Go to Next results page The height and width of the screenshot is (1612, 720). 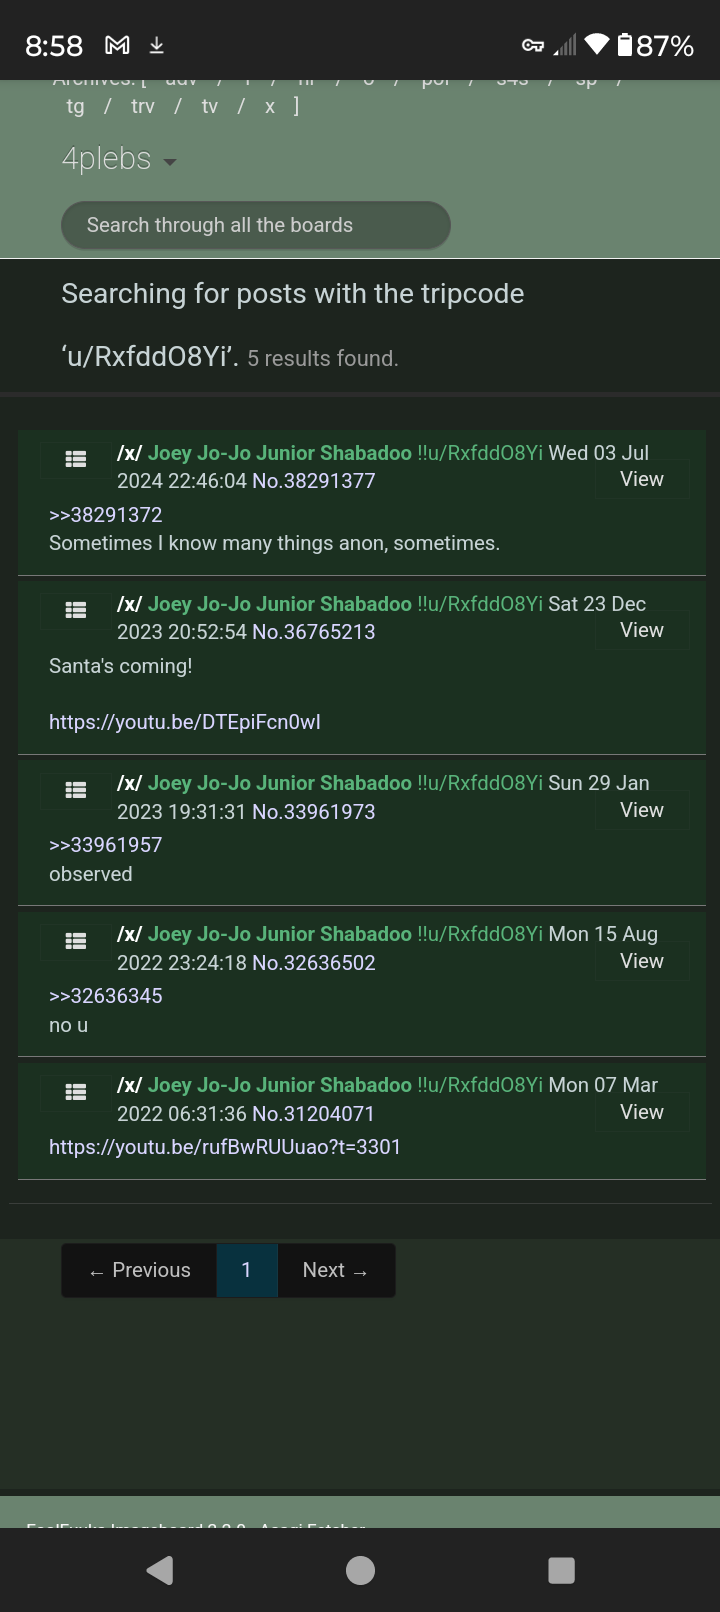point(336,1270)
